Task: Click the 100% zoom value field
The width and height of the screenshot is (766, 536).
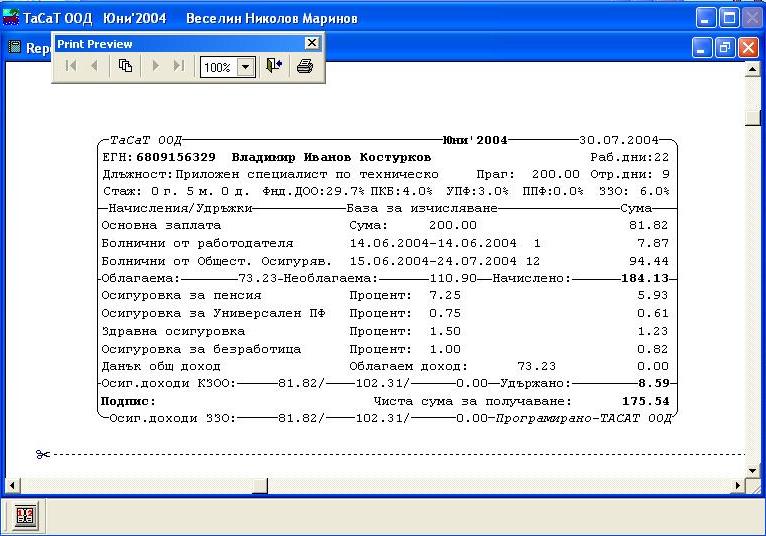Action: point(218,67)
